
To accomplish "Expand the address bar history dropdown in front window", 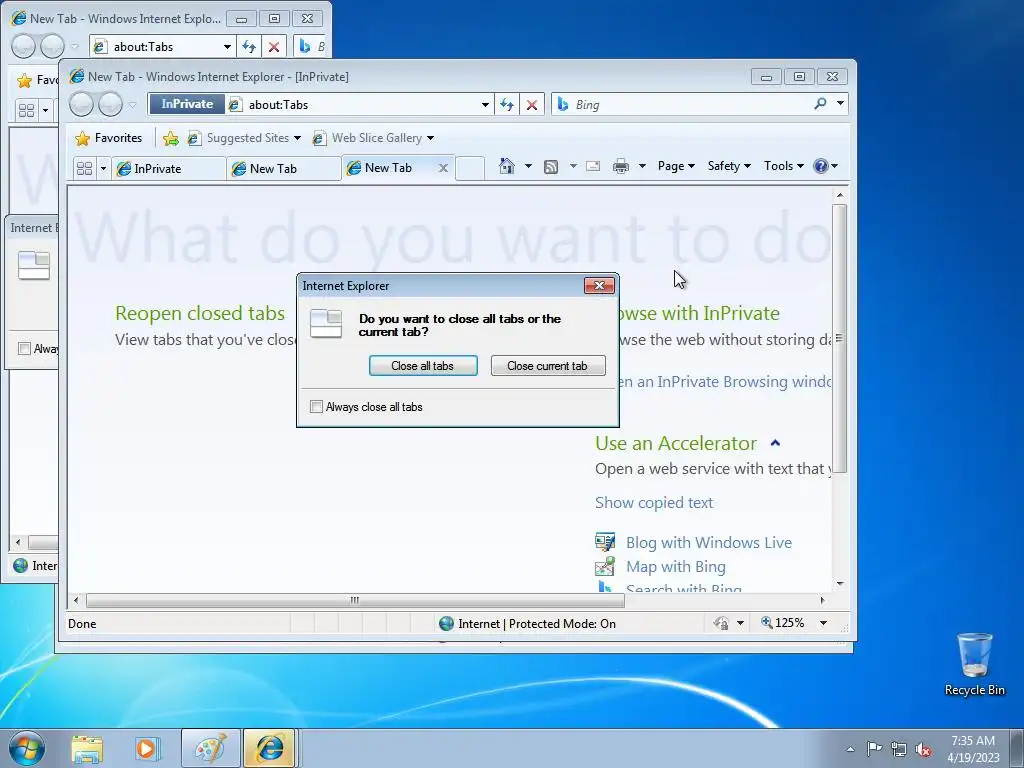I will [x=485, y=104].
